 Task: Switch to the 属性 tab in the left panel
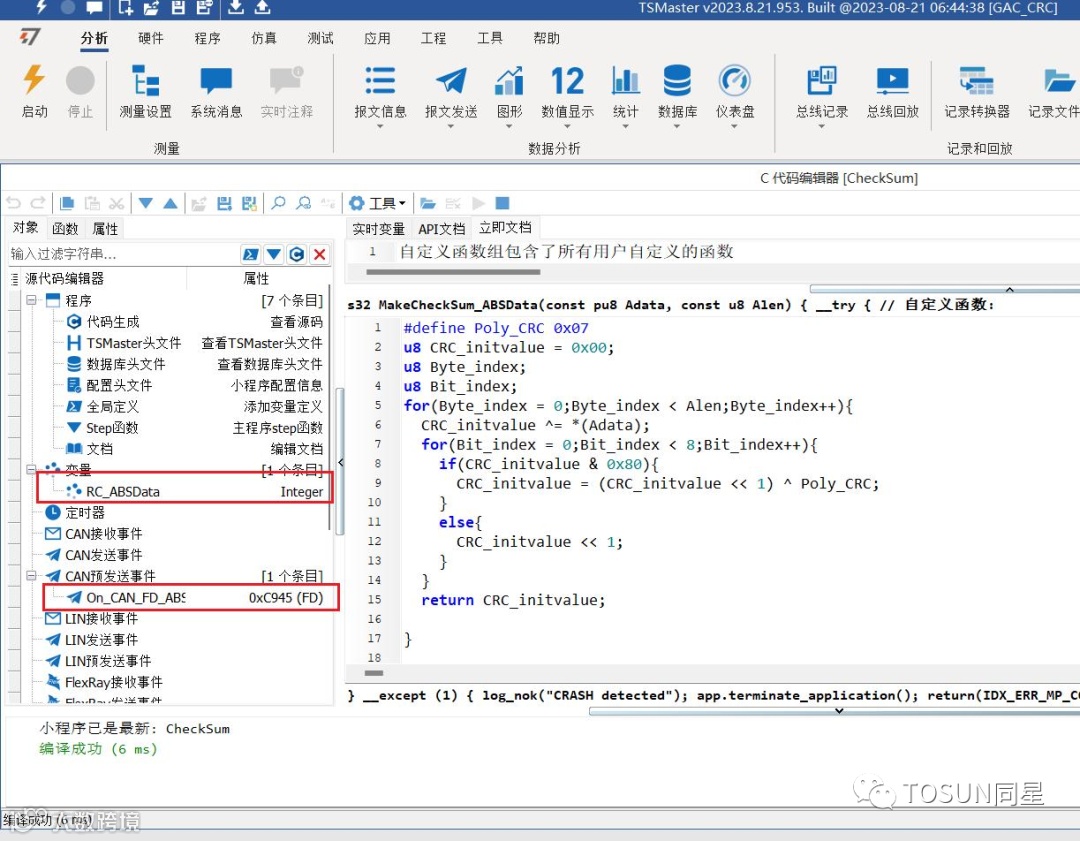click(x=105, y=229)
